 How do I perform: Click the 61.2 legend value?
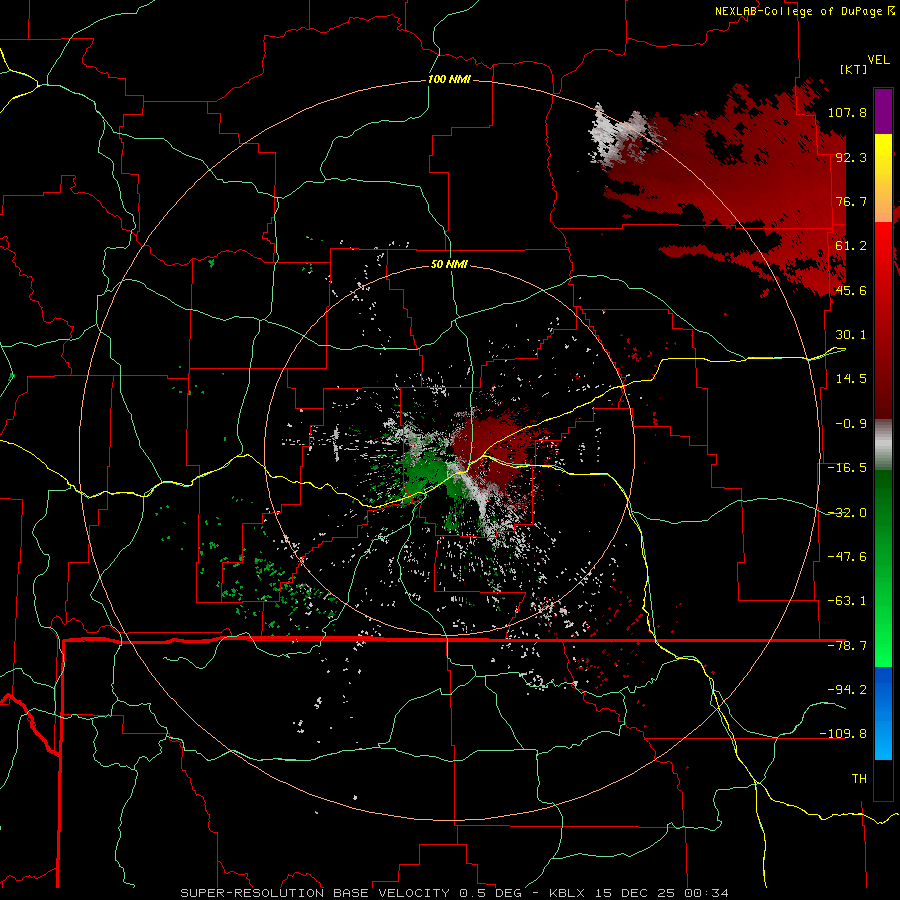click(851, 246)
